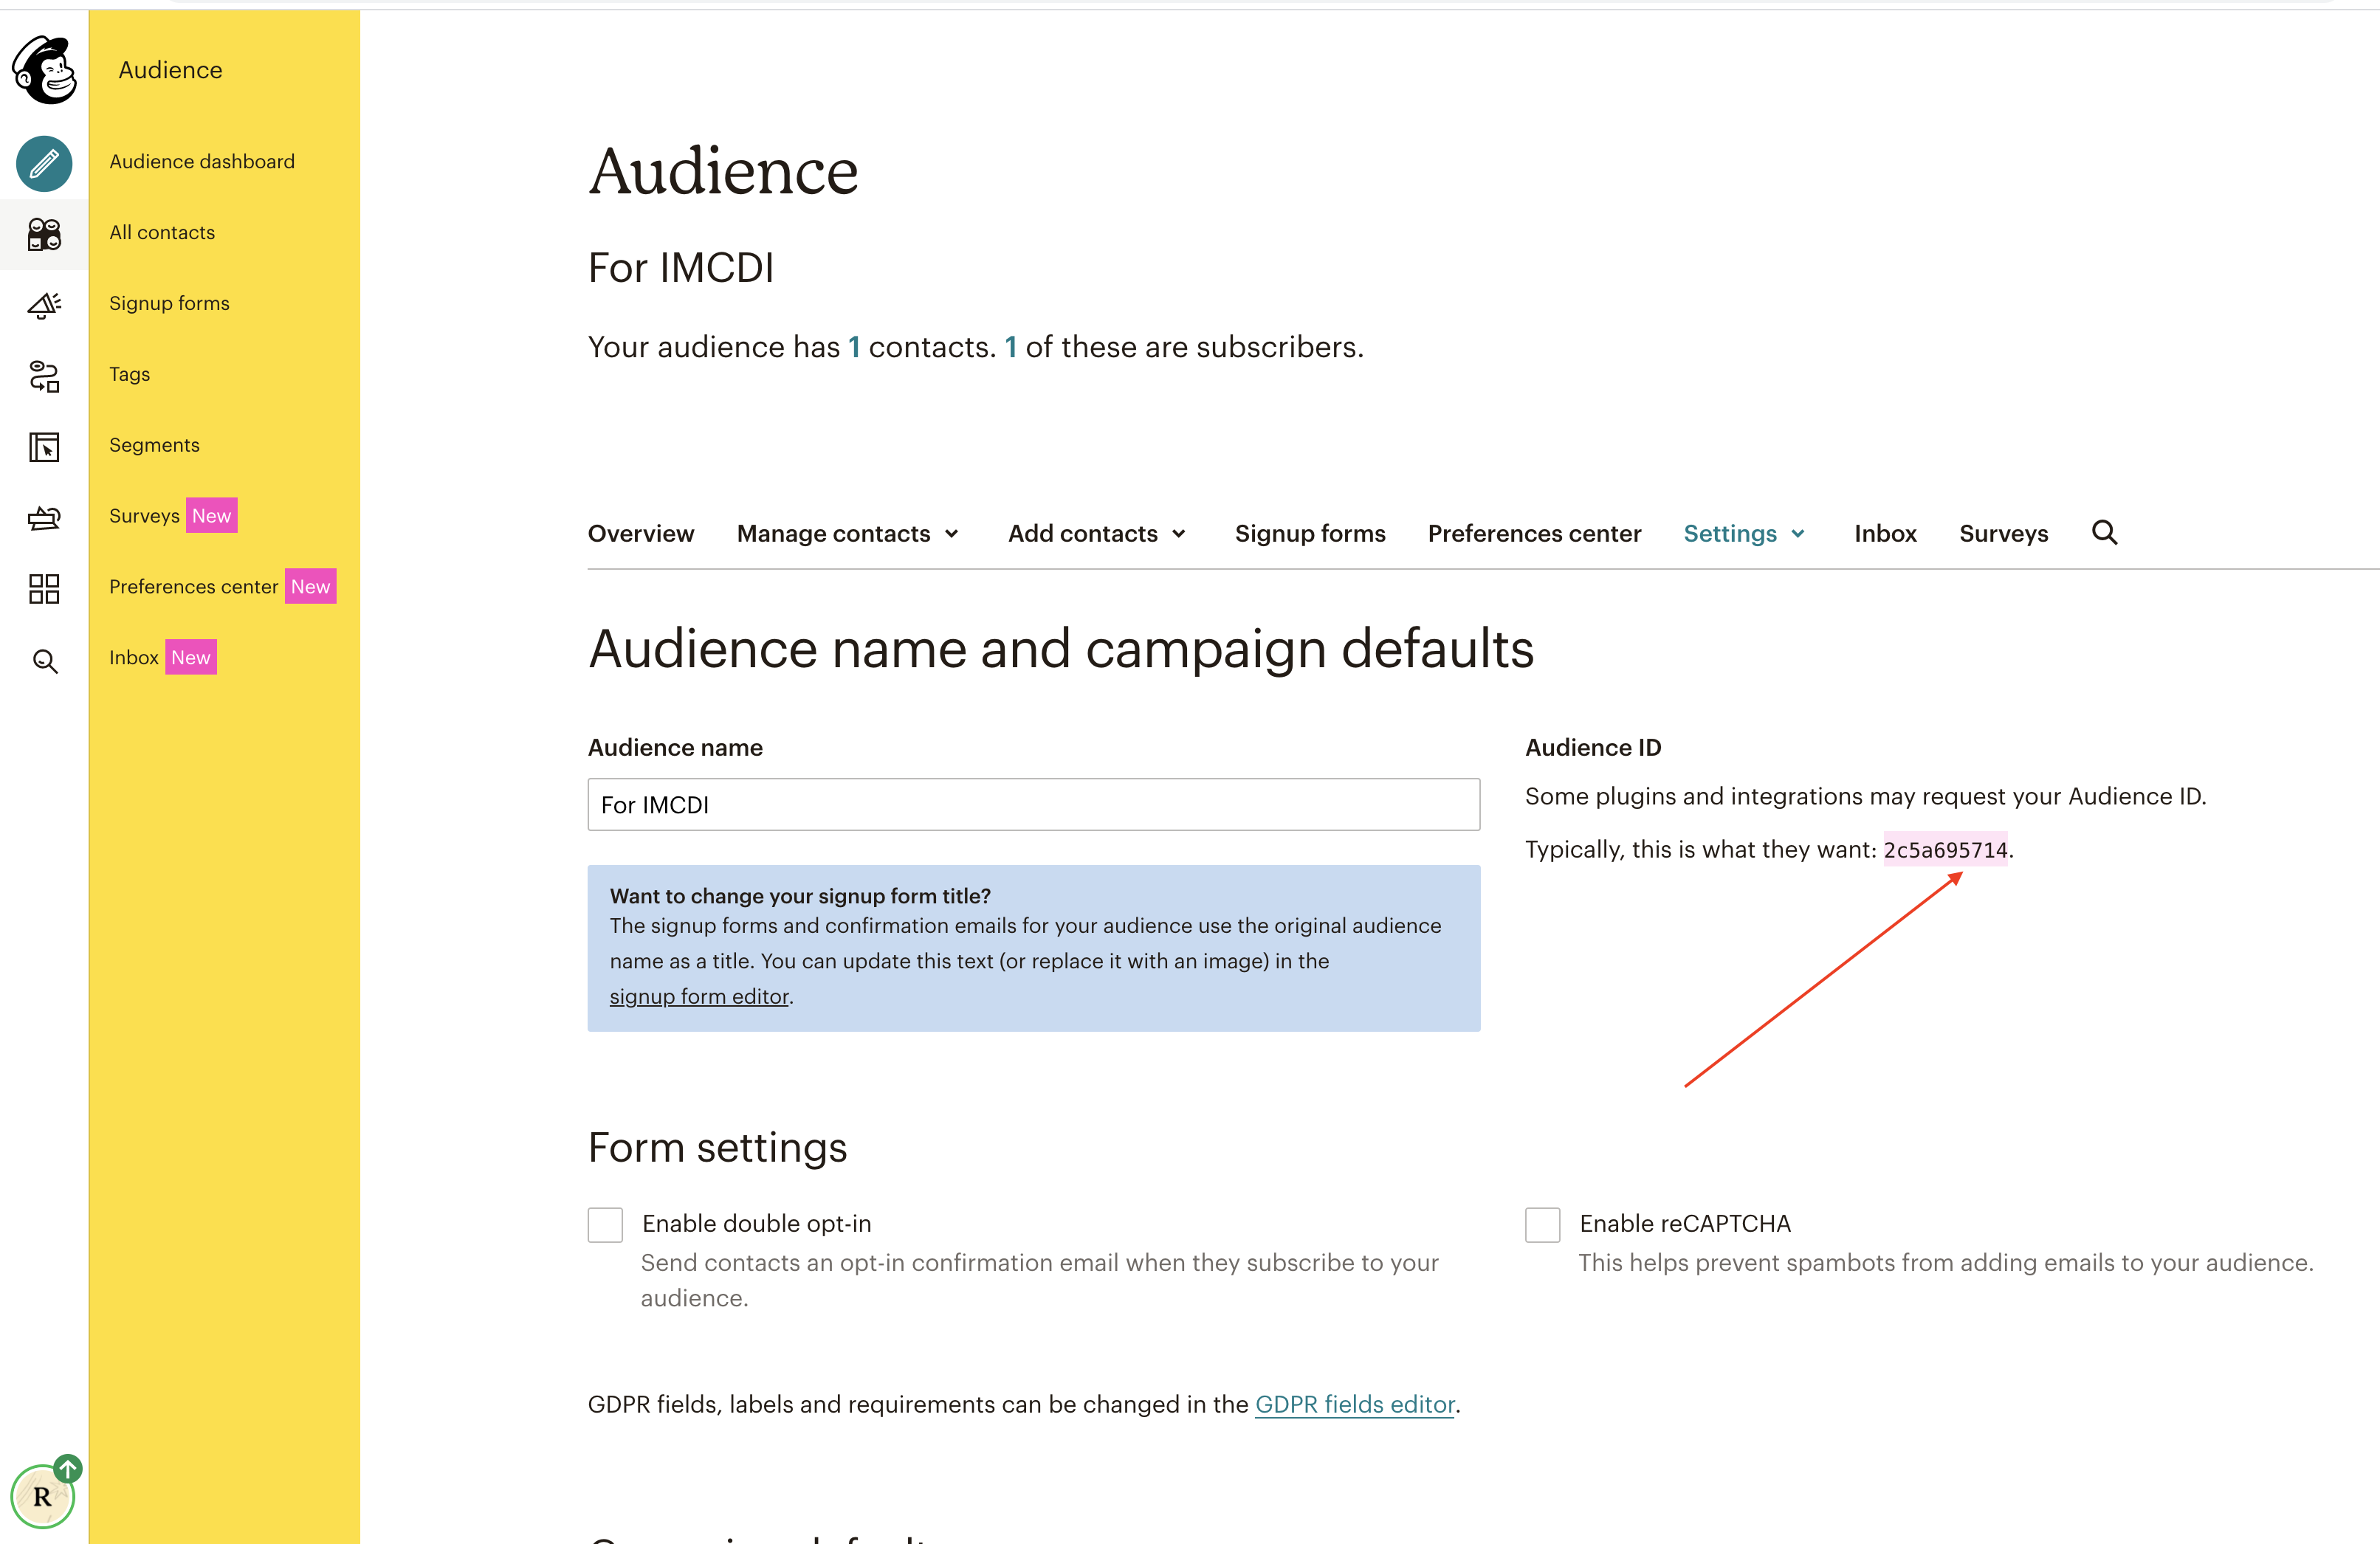The image size is (2380, 1544).
Task: Switch to the Overview tab
Action: point(641,533)
